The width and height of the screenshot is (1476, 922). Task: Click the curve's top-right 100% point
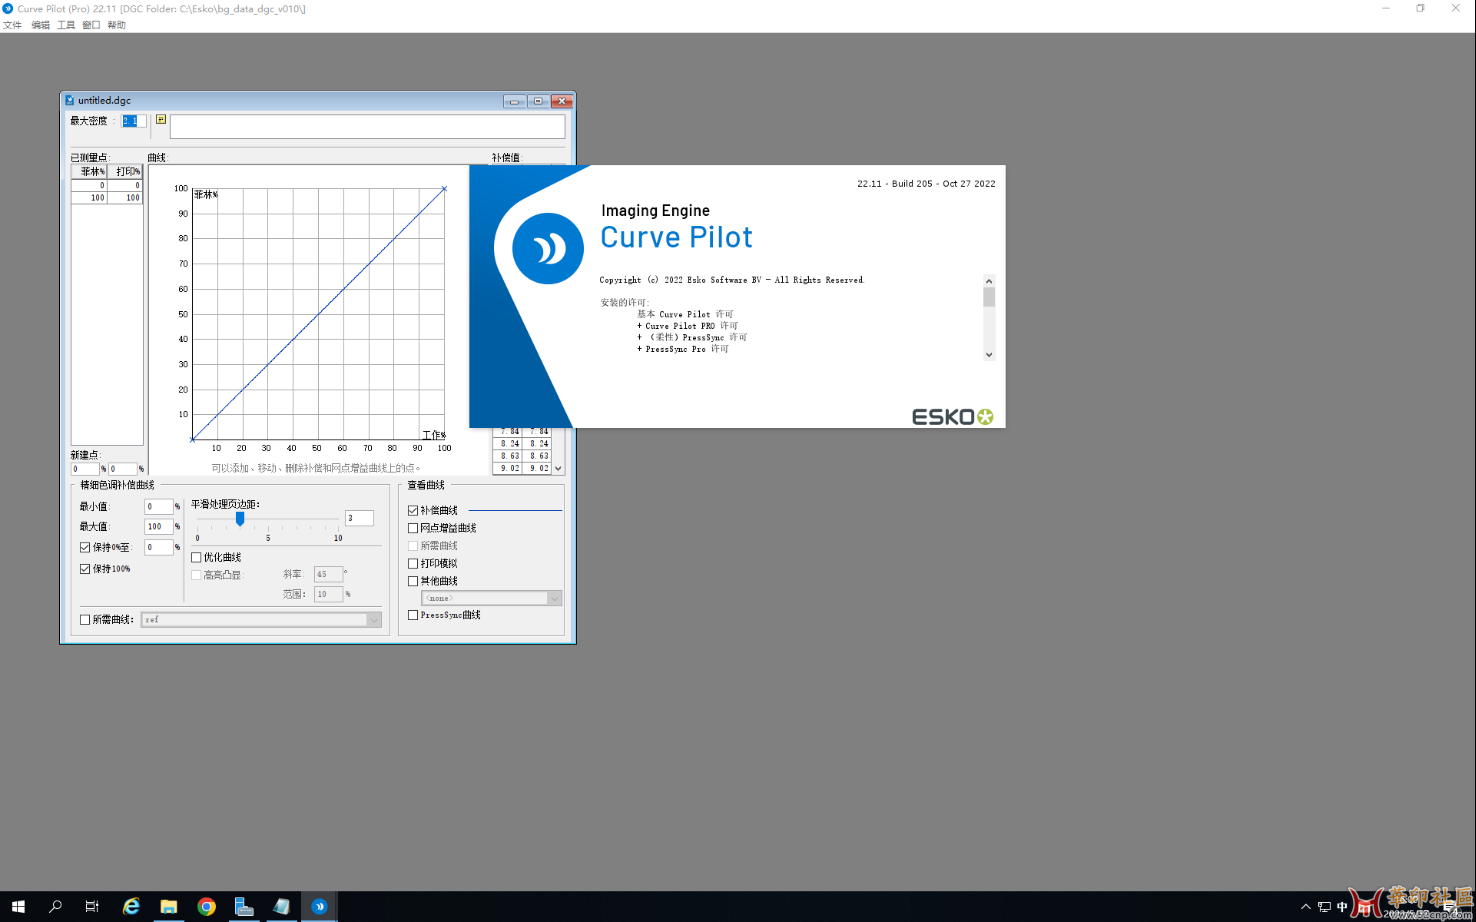[444, 188]
